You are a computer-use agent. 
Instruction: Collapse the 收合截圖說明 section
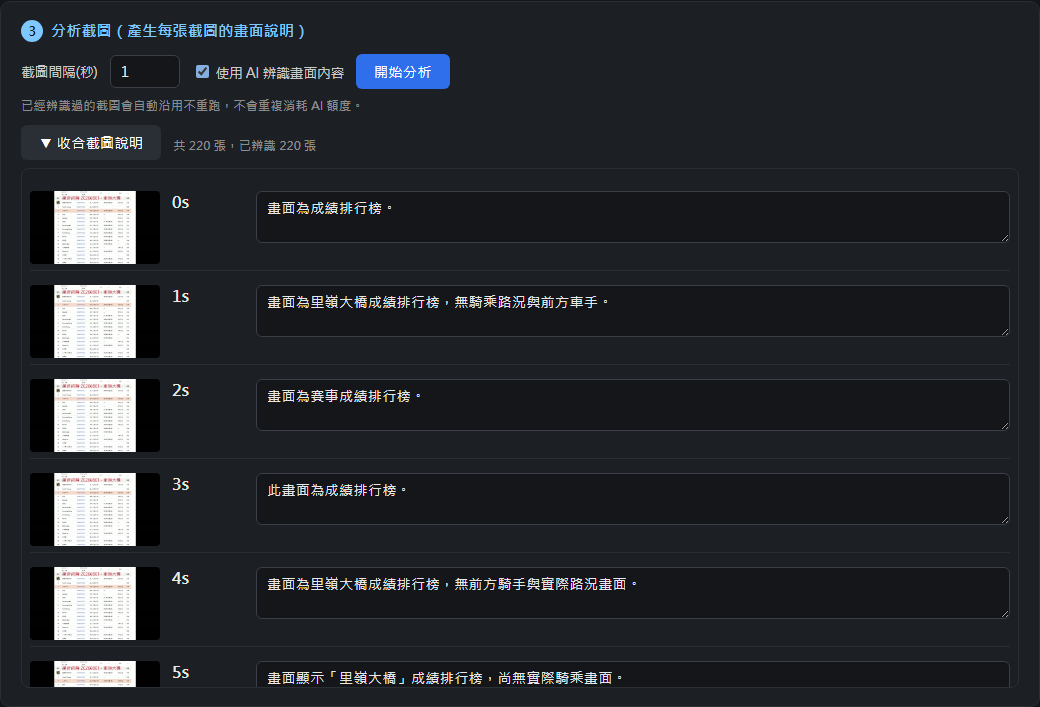coord(91,143)
